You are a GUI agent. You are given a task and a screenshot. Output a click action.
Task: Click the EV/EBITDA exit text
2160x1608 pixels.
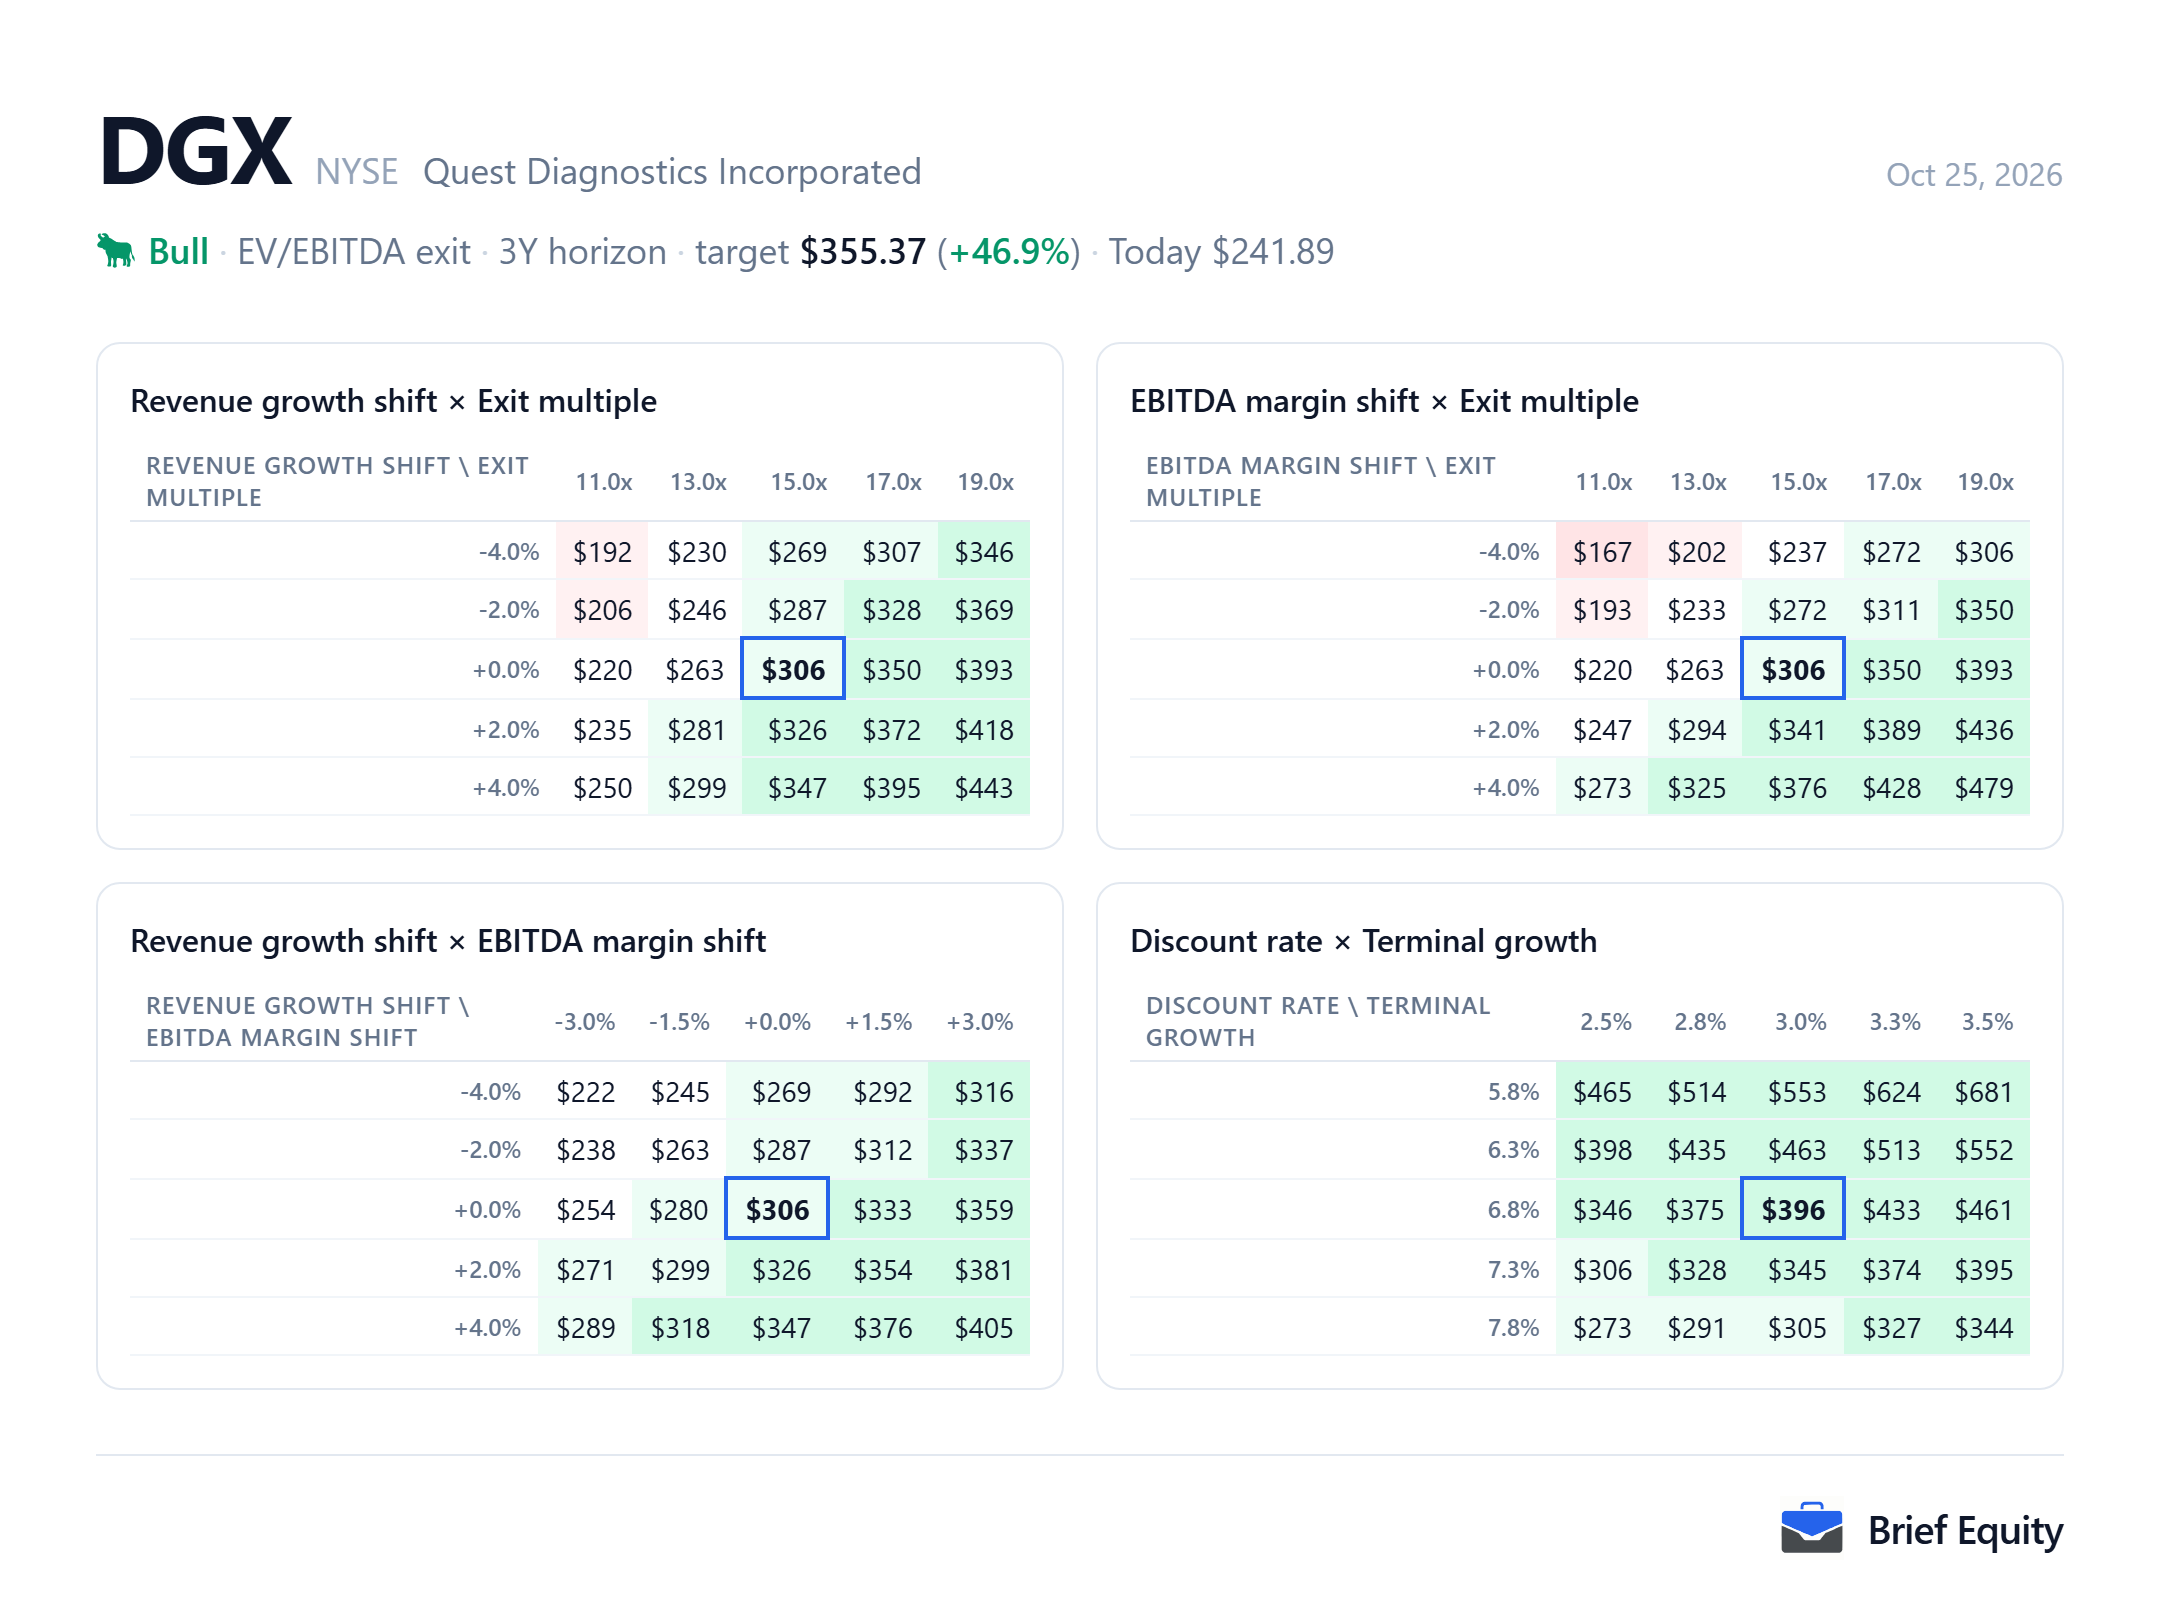354,252
